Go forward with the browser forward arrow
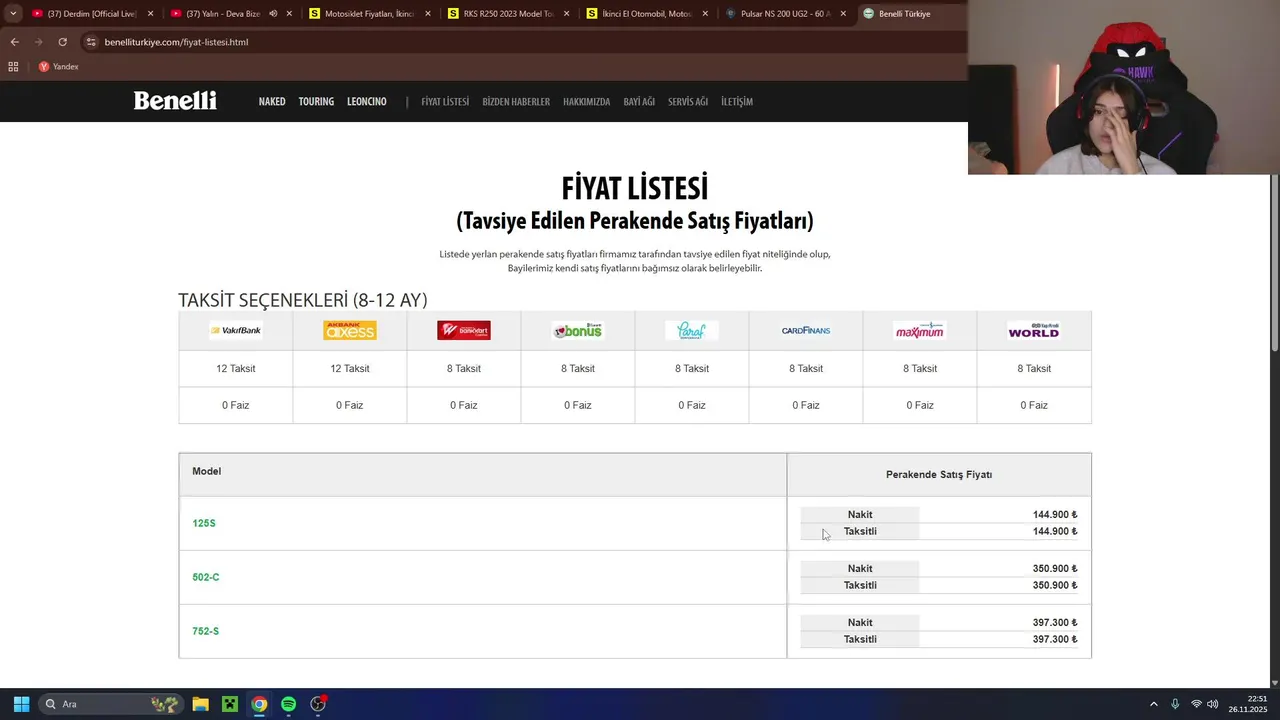The image size is (1280, 720). click(38, 42)
